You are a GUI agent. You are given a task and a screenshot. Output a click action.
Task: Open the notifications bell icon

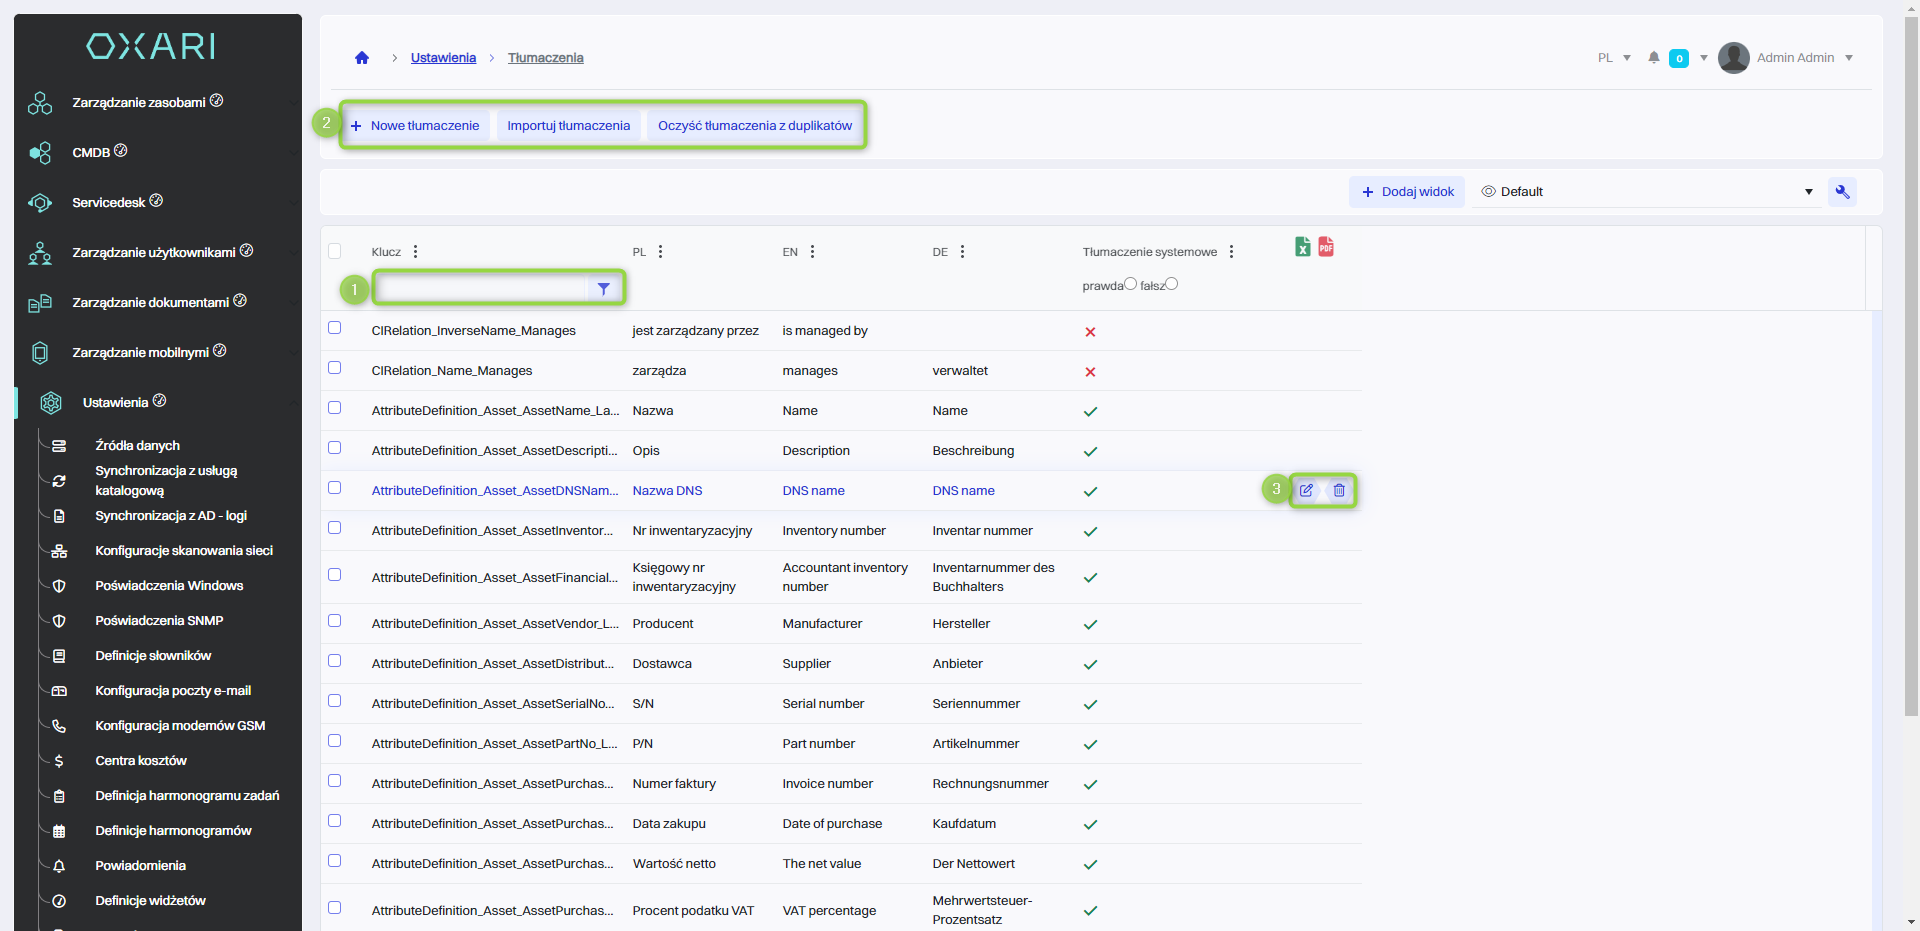click(x=1654, y=58)
